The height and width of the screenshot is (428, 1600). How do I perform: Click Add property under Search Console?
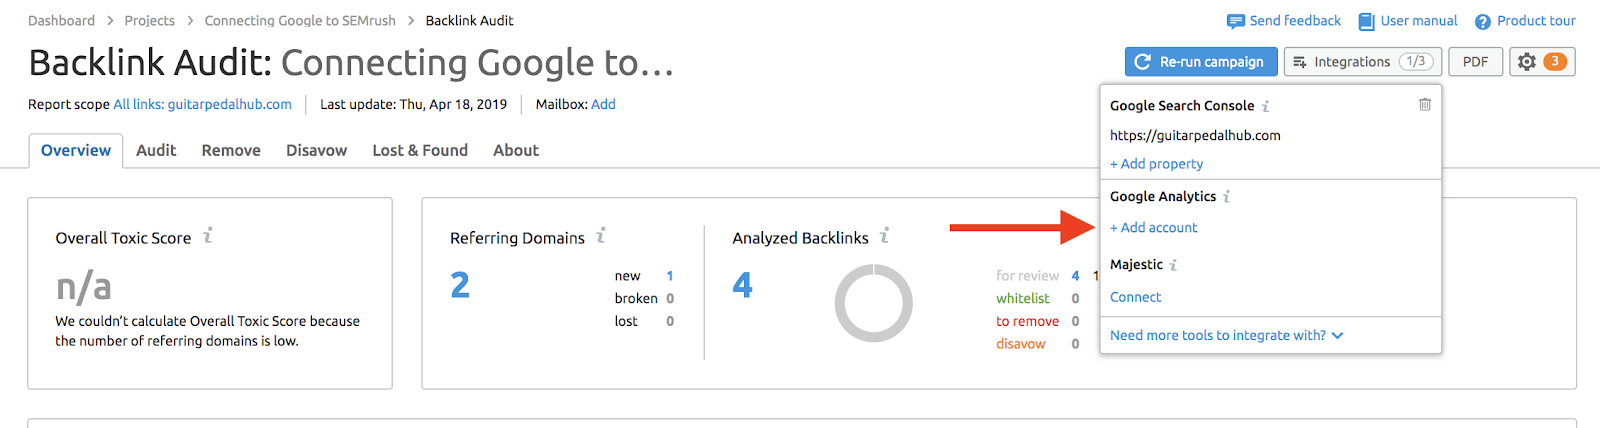[1157, 164]
